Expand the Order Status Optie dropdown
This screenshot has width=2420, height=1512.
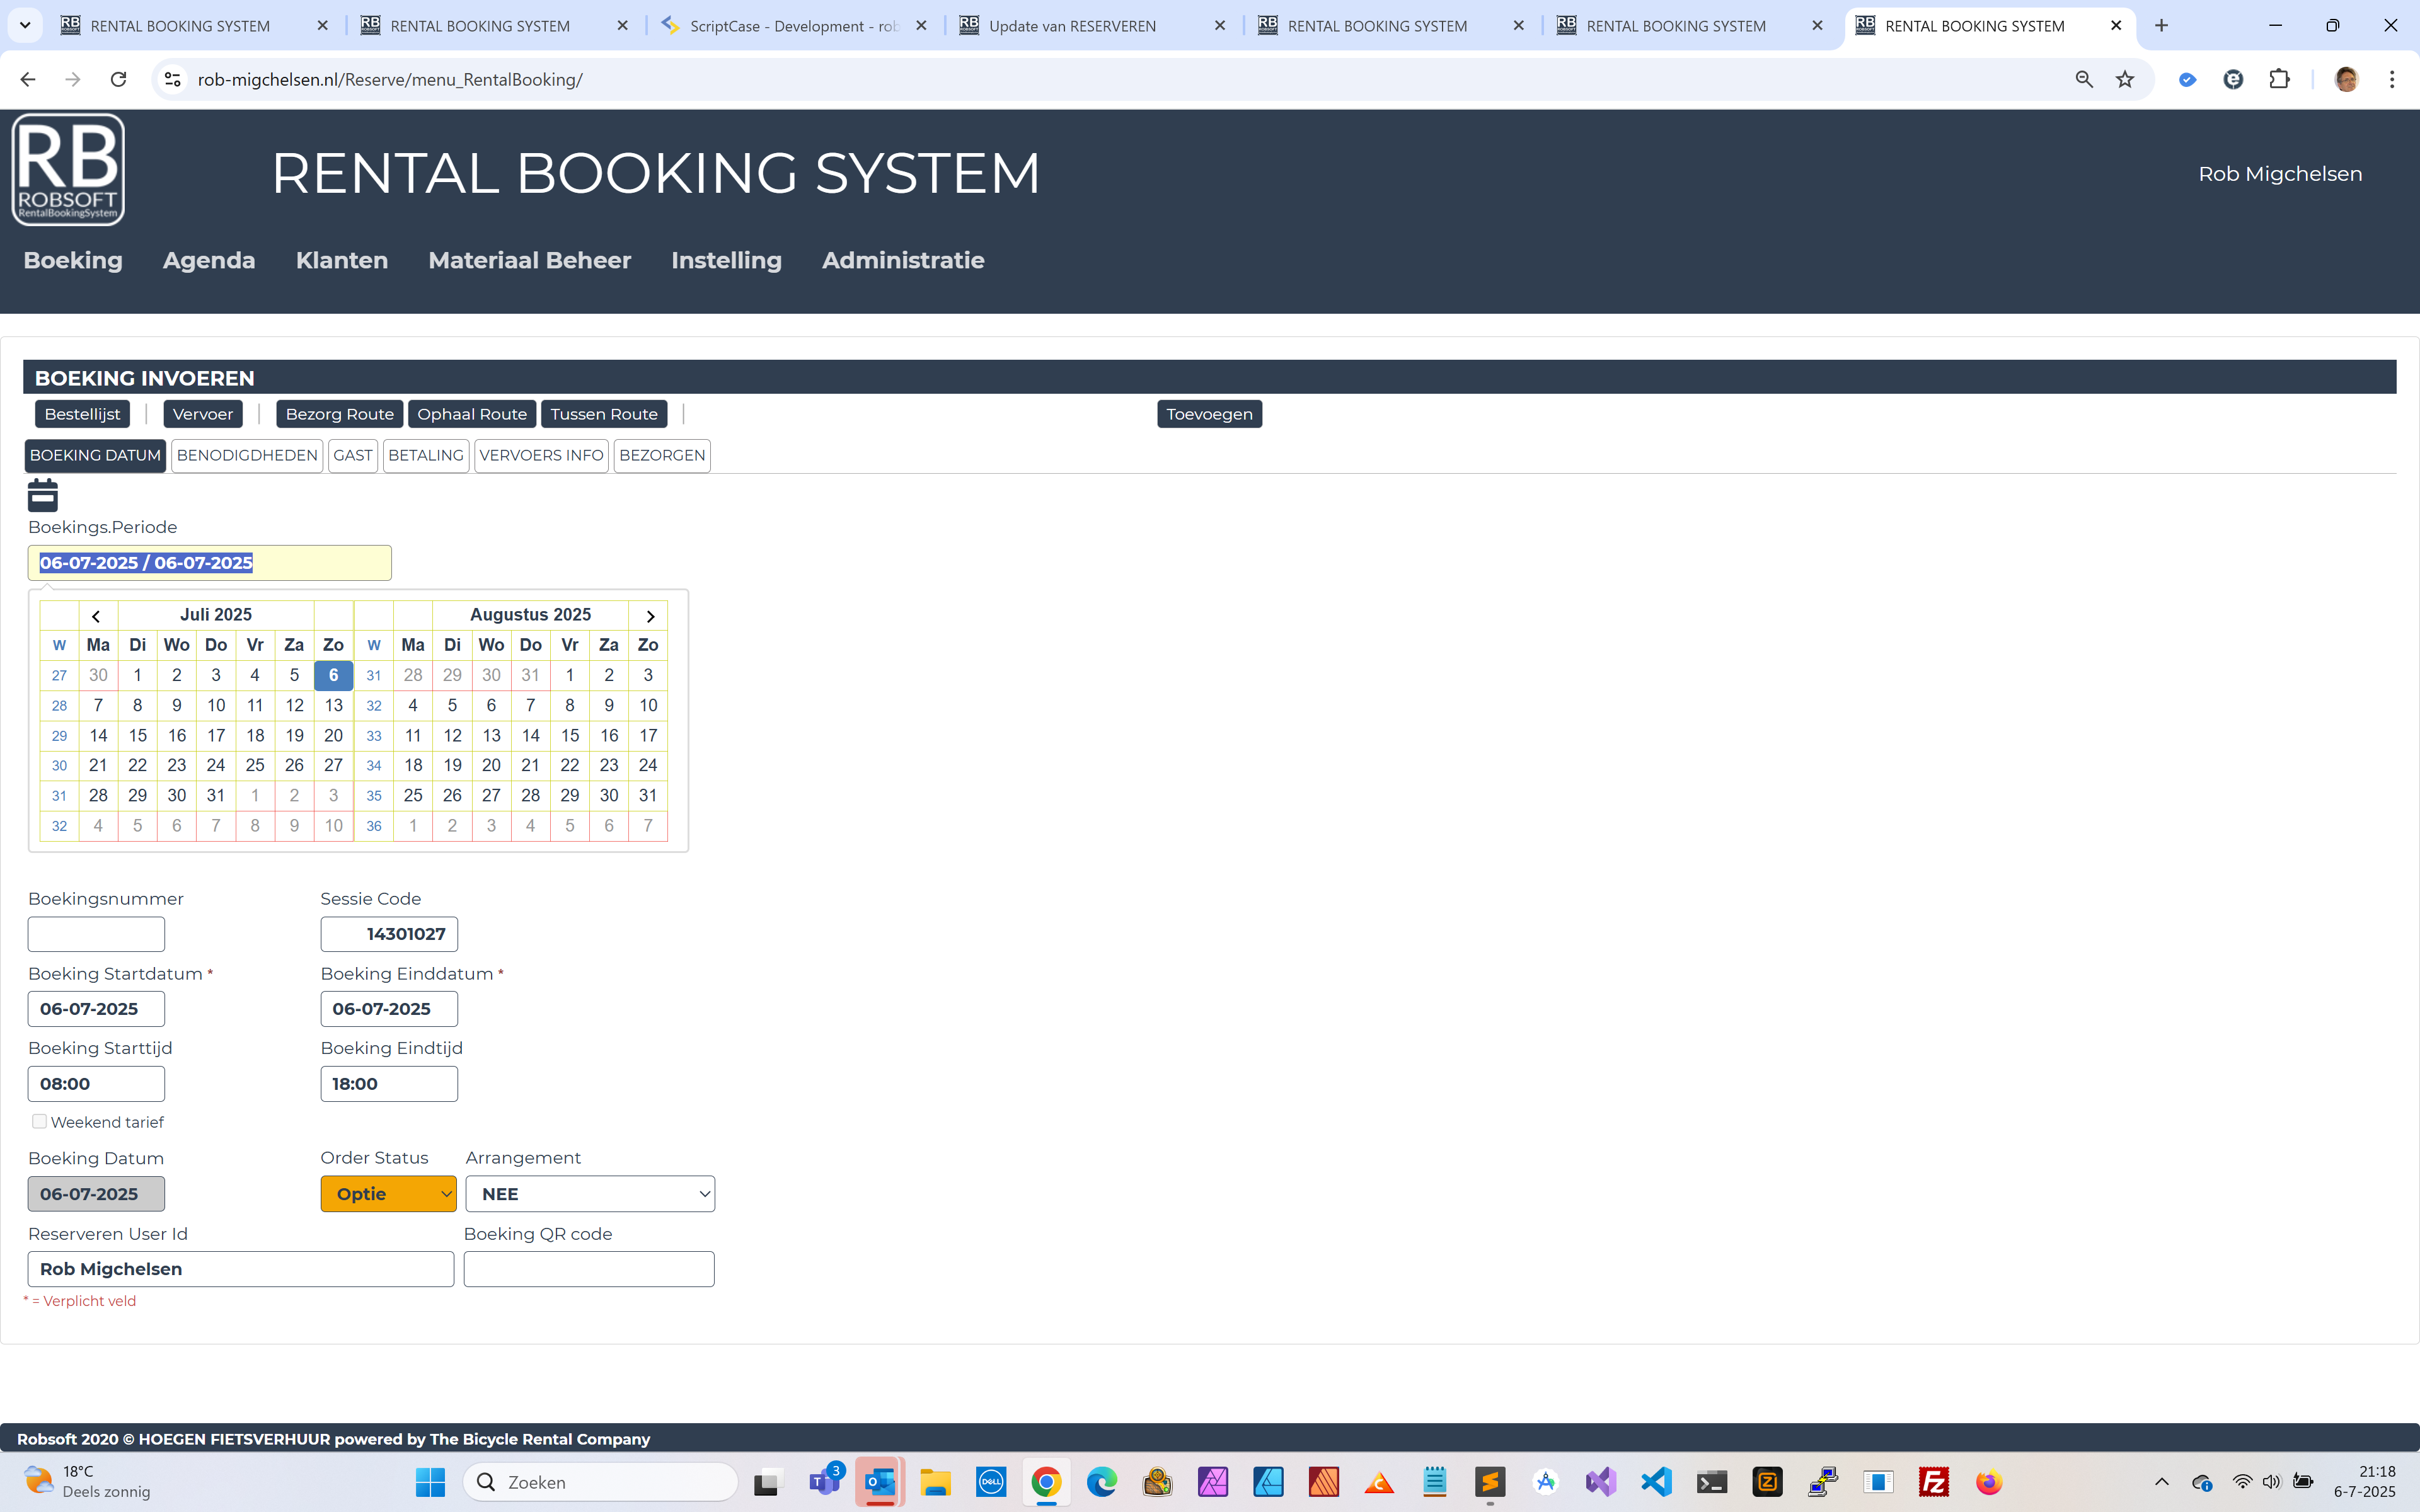(x=388, y=1193)
